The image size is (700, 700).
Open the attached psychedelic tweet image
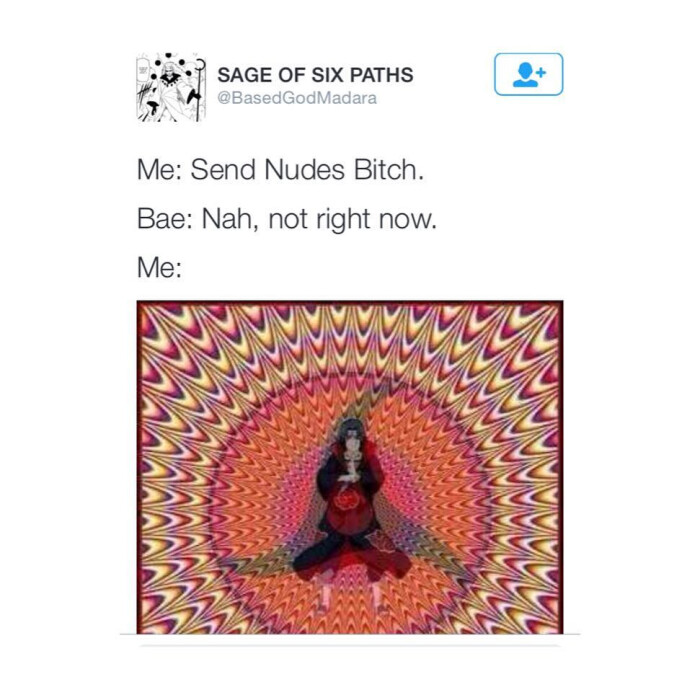(350, 467)
